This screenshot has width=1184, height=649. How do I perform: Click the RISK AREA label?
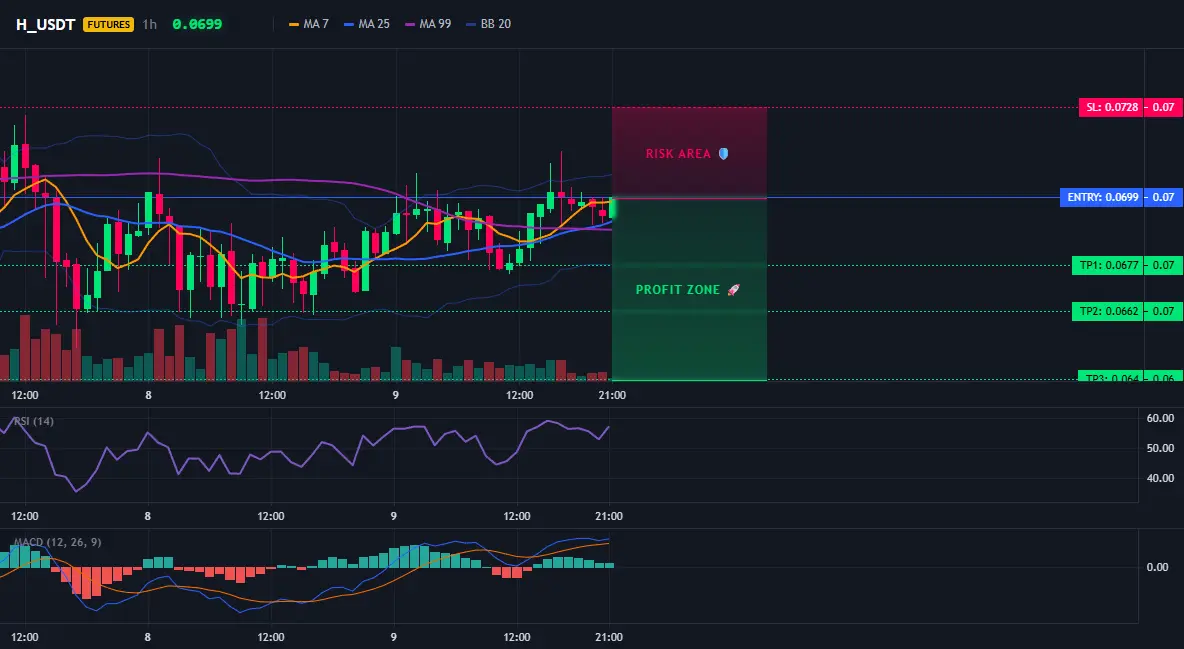[x=678, y=154]
